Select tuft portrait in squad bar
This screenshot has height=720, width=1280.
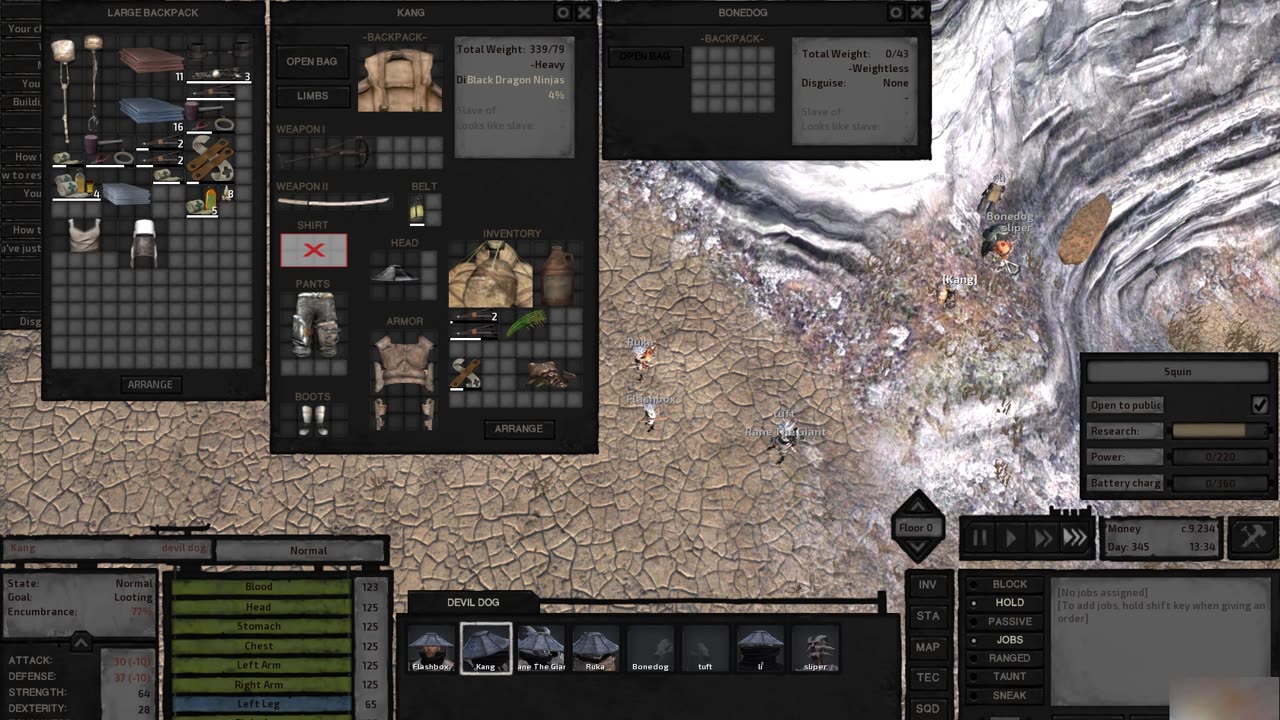[x=705, y=648]
